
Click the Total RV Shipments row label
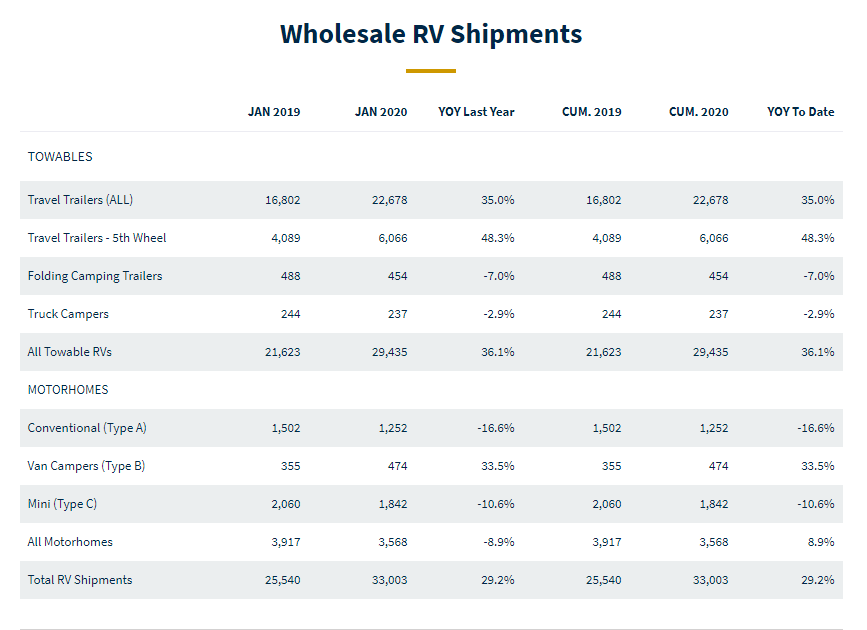click(80, 580)
